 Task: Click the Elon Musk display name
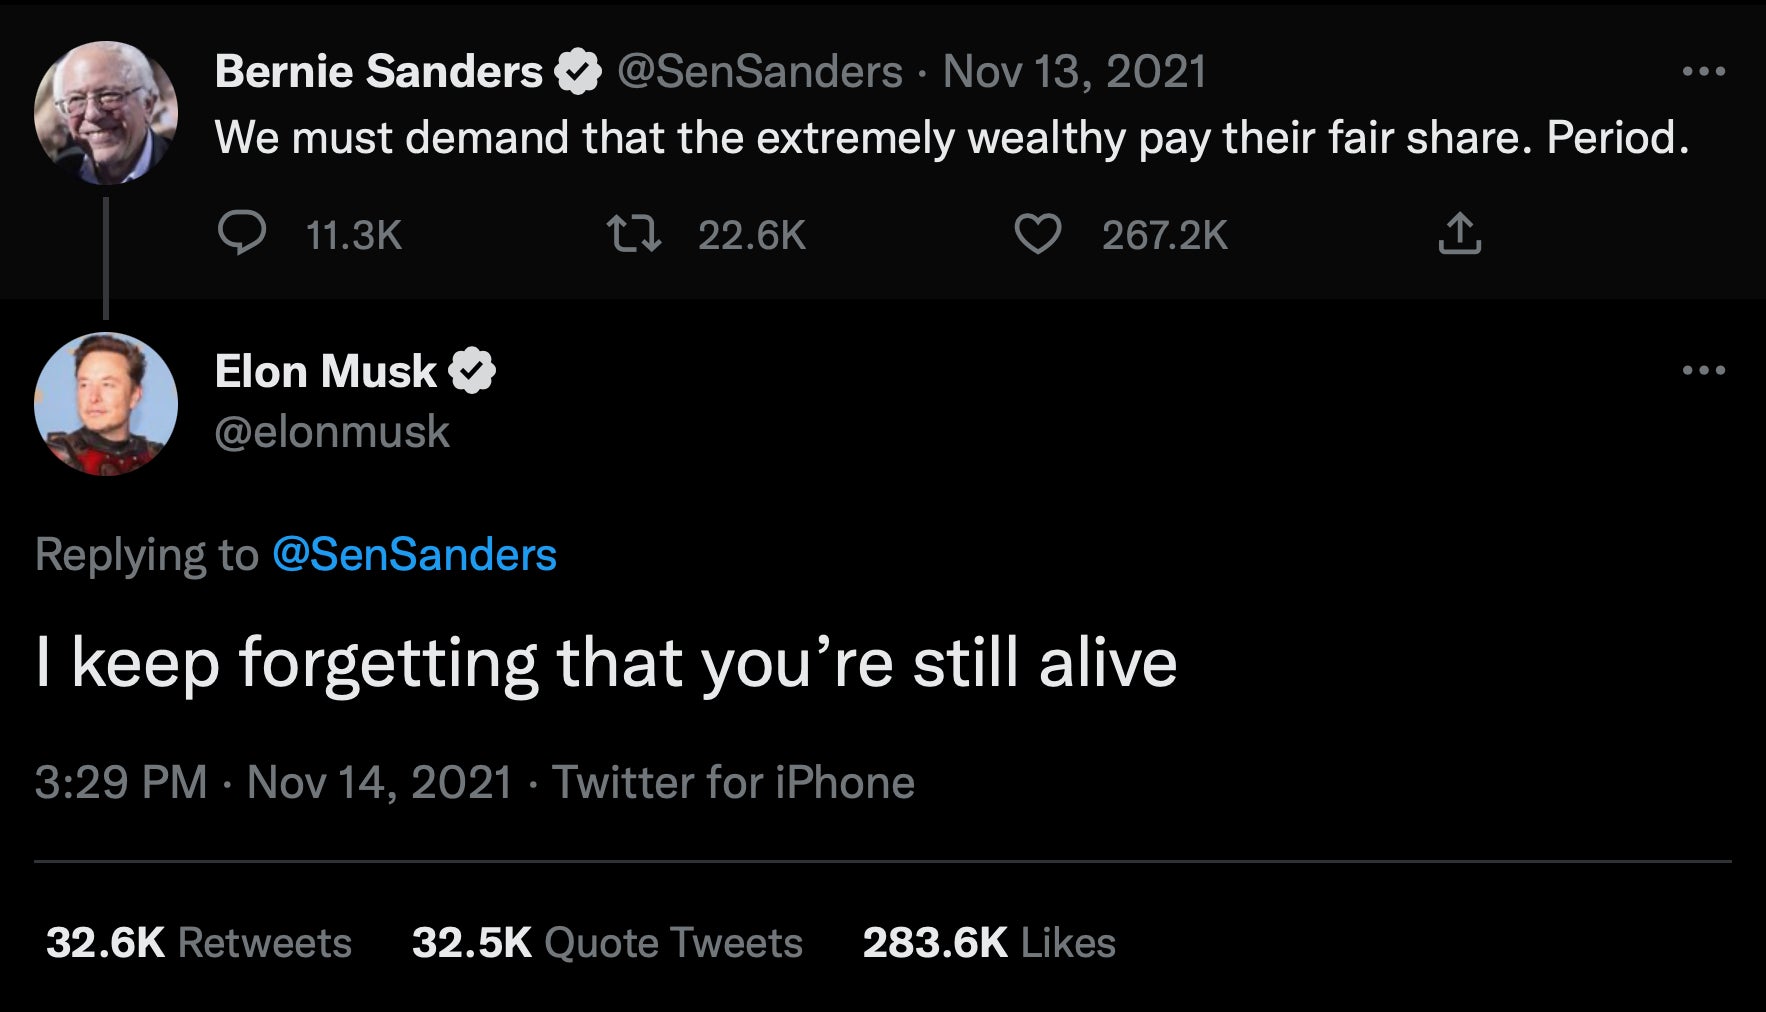pos(325,372)
